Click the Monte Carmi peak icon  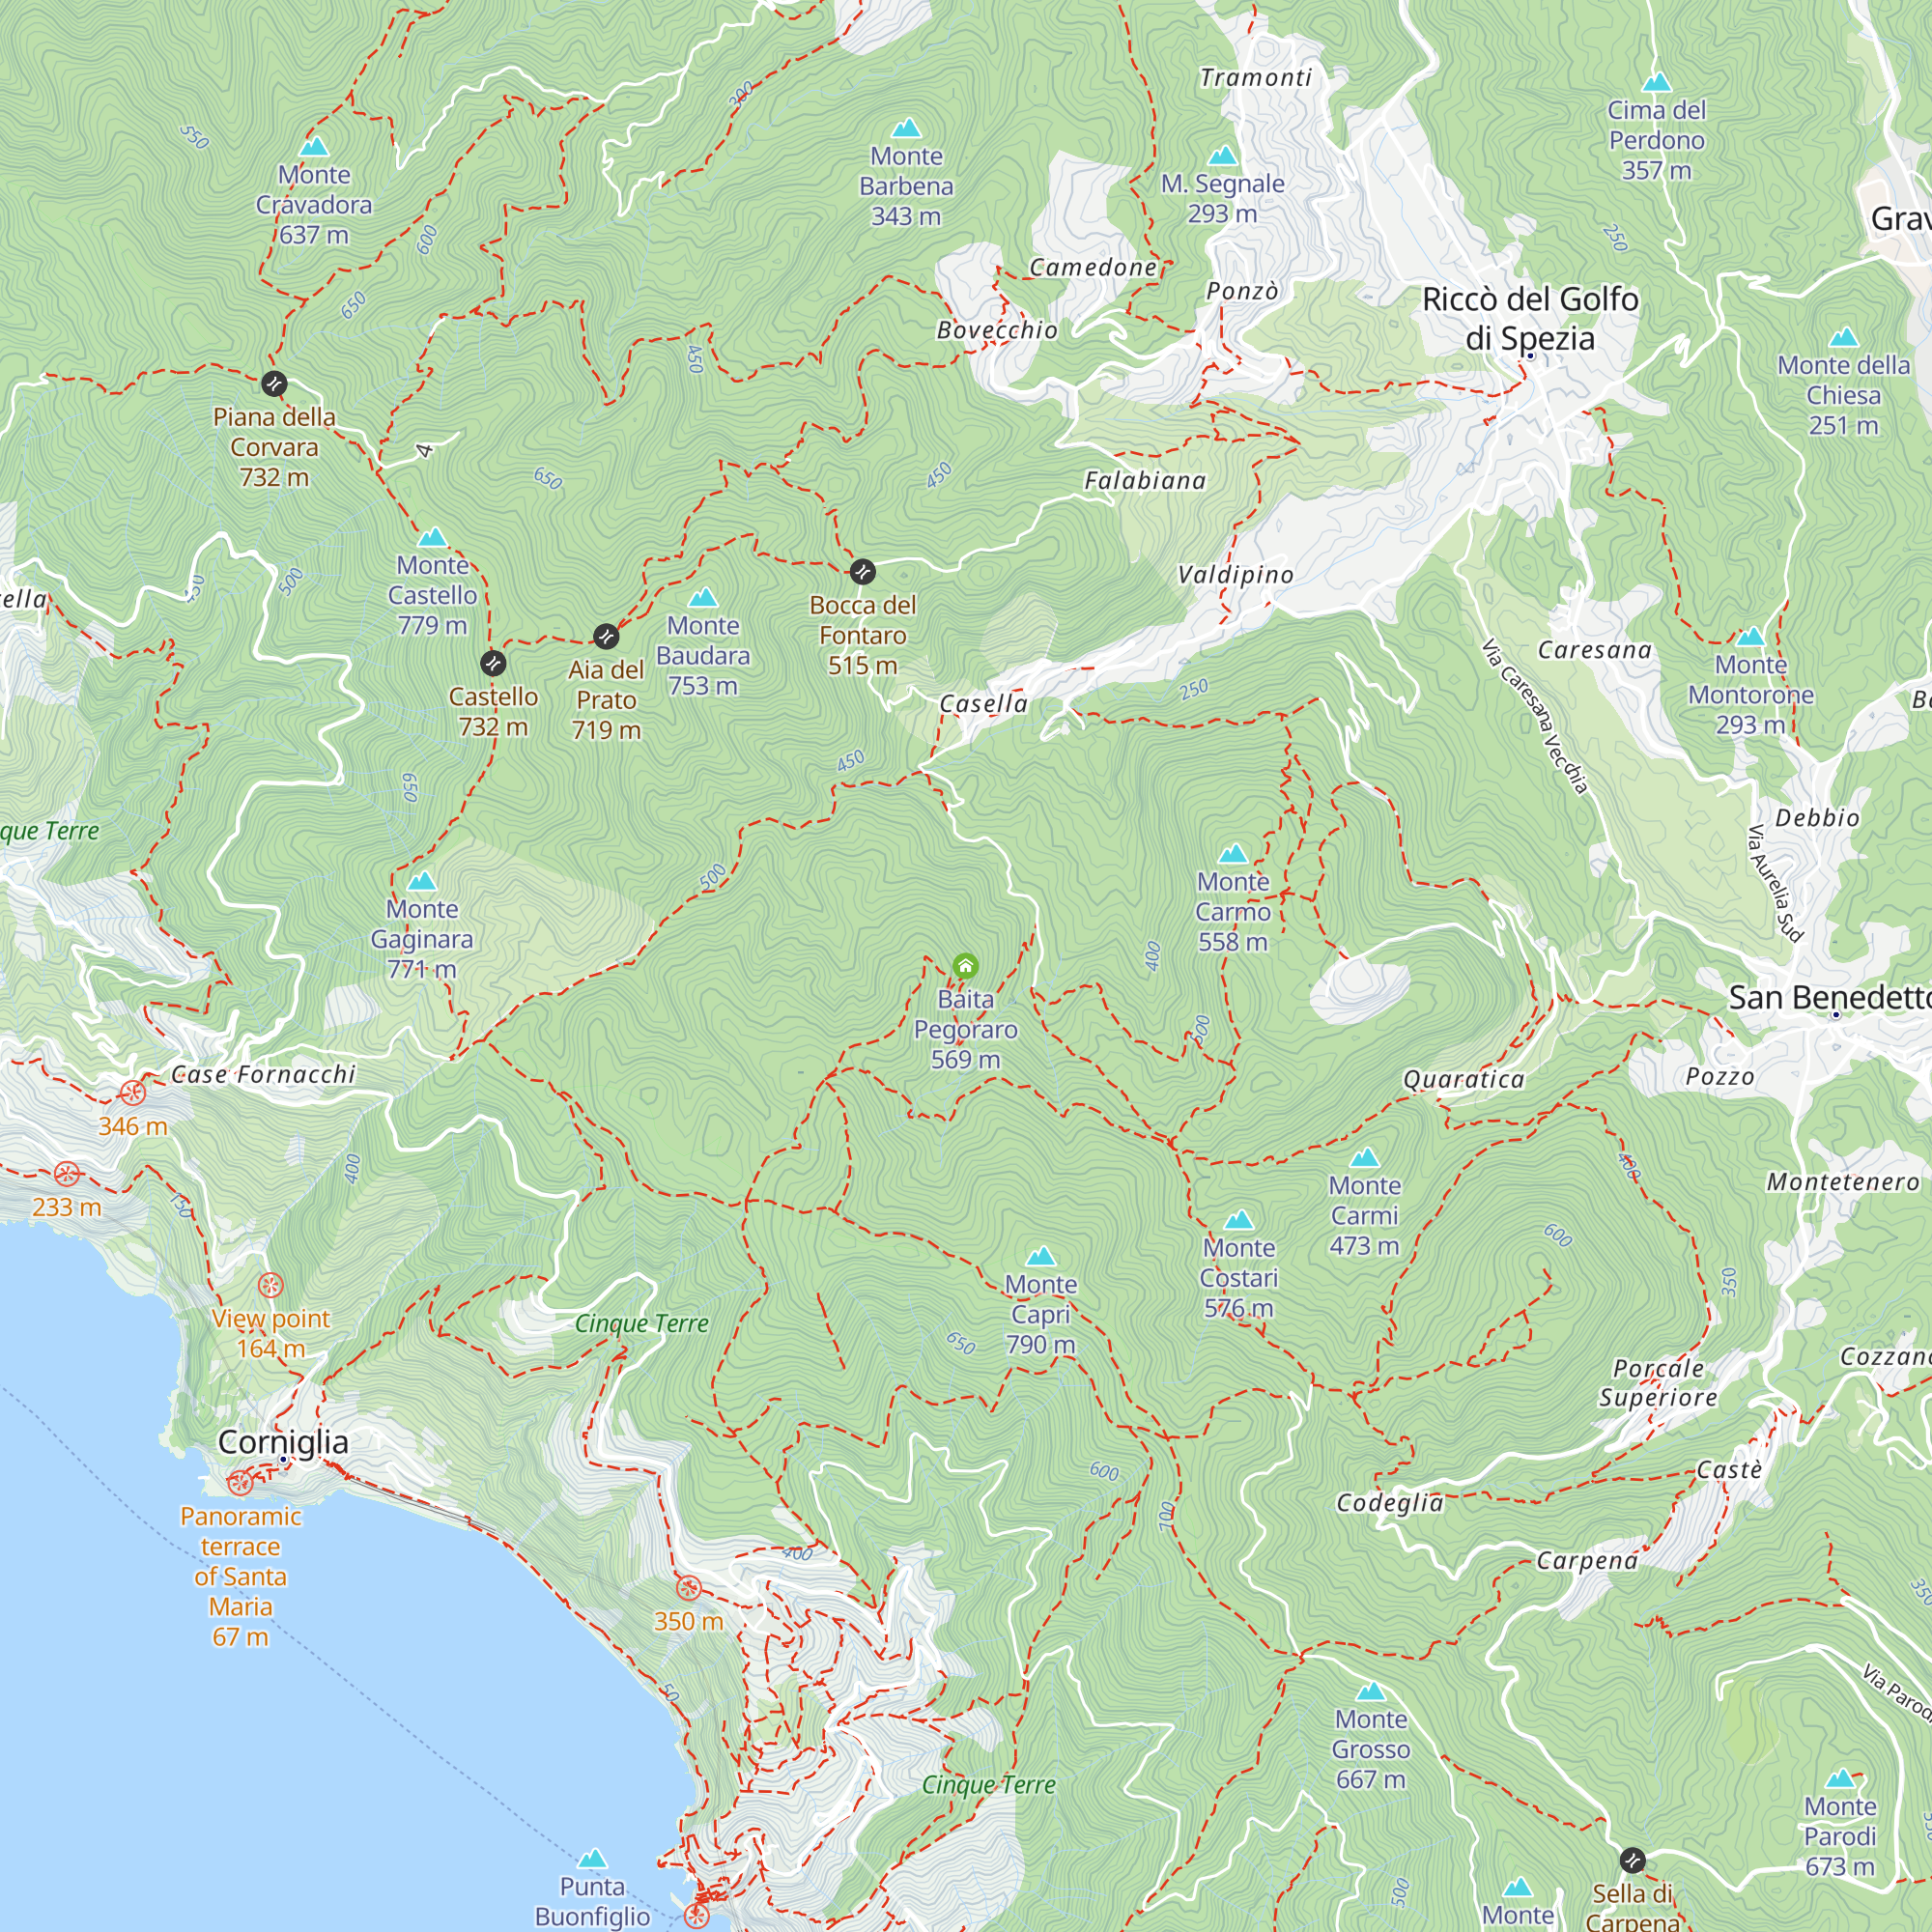(x=1365, y=1158)
